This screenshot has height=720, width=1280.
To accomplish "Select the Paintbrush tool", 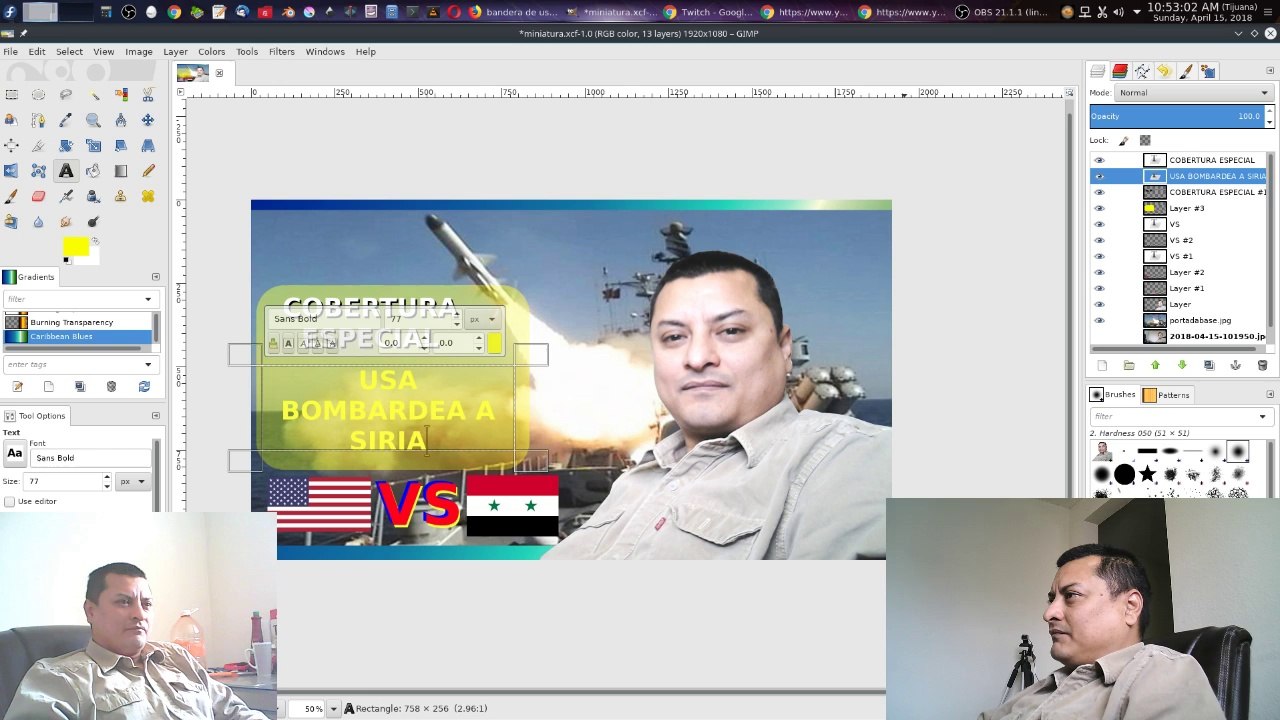I will [x=11, y=196].
